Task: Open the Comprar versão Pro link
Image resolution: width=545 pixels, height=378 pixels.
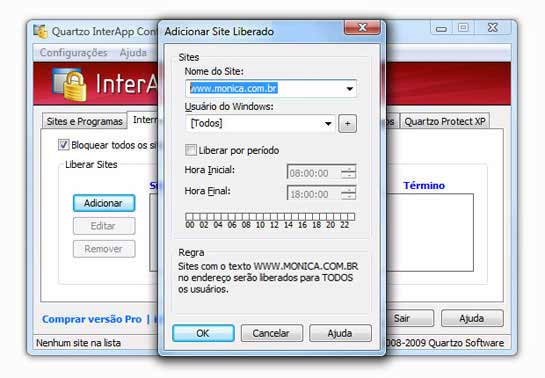Action: coord(92,319)
